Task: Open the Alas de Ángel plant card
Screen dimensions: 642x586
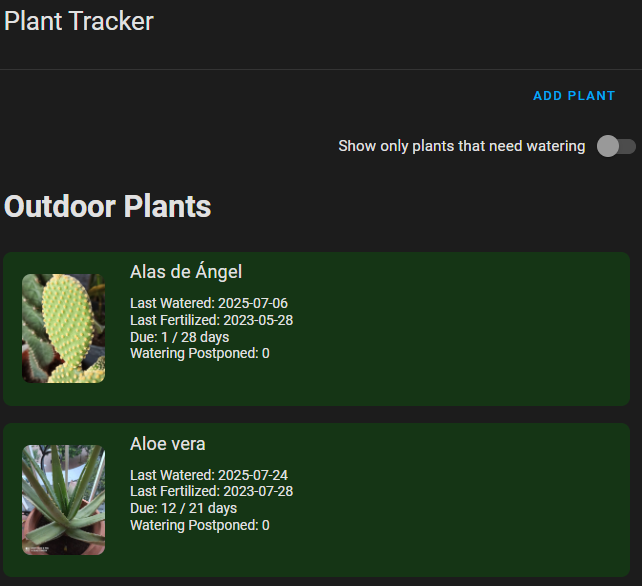Action: (x=450, y=330)
